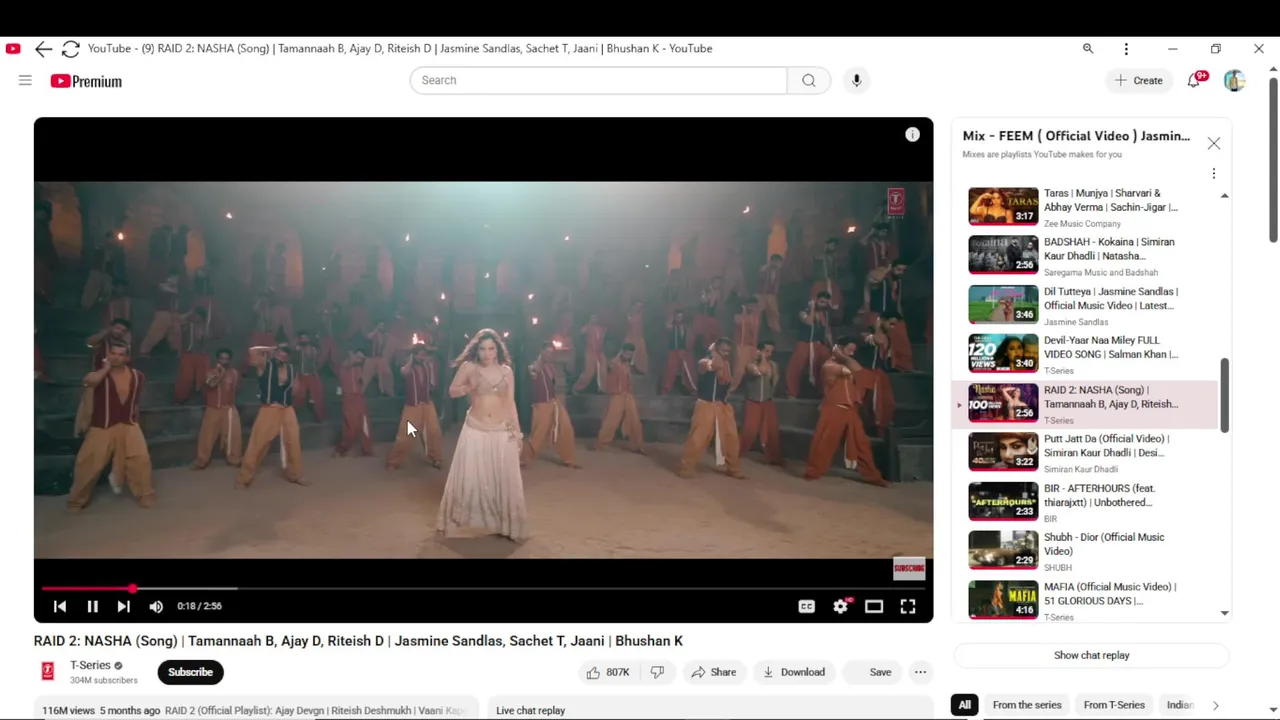Pause the playing video
This screenshot has width=1280, height=720.
[92, 606]
